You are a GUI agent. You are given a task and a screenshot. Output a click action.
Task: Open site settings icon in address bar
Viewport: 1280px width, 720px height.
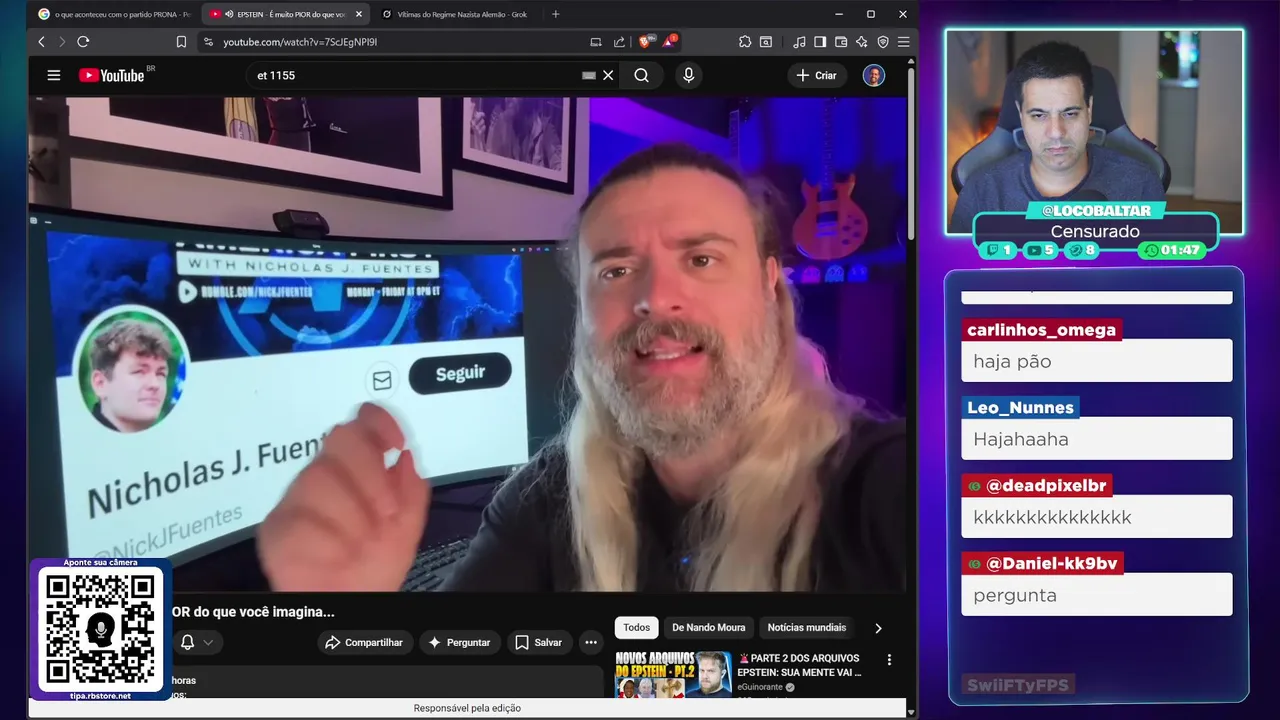tap(208, 42)
